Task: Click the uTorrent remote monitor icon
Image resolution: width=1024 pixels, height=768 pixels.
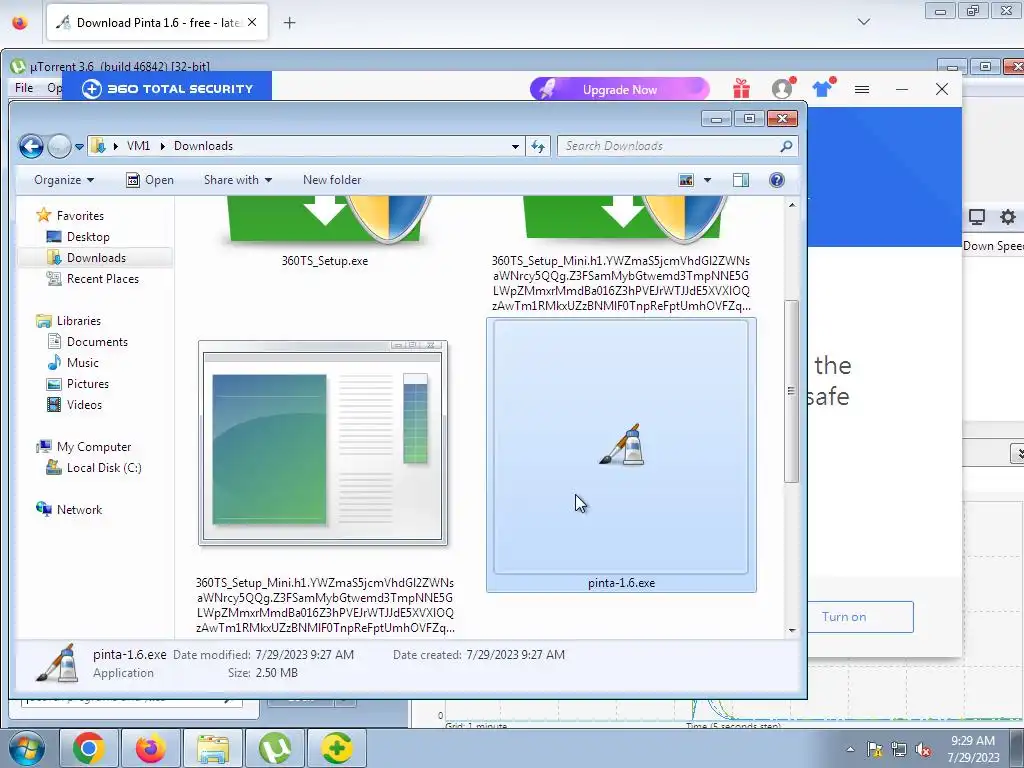Action: click(x=976, y=217)
